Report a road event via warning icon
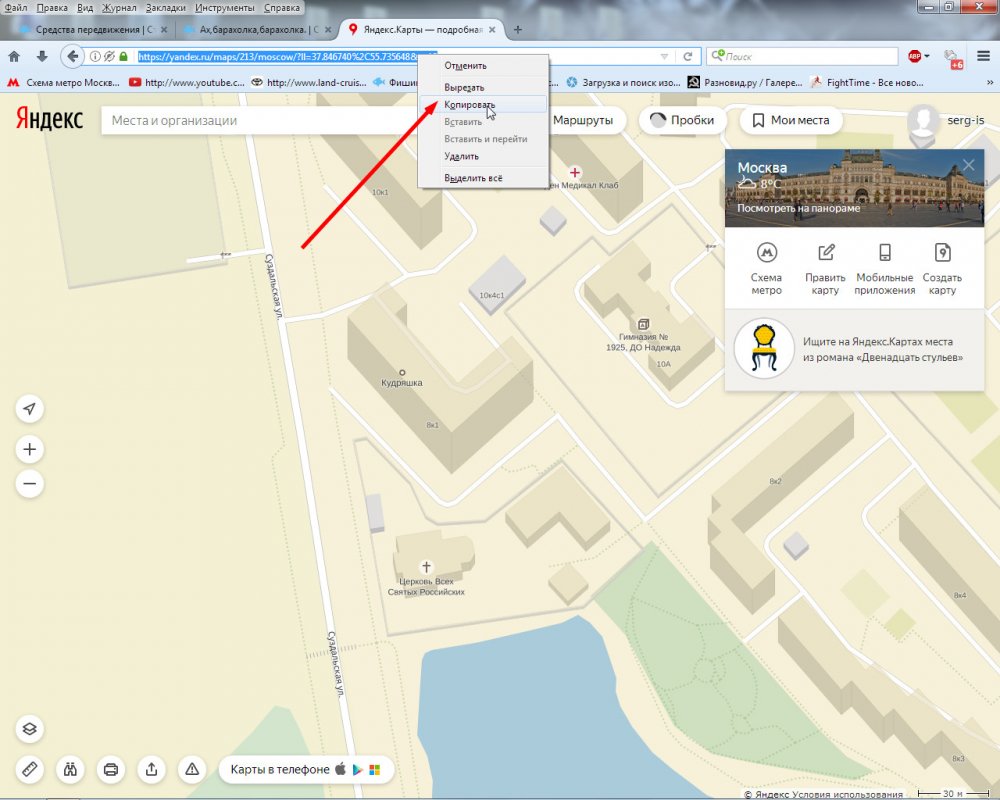1000x800 pixels. 191,769
